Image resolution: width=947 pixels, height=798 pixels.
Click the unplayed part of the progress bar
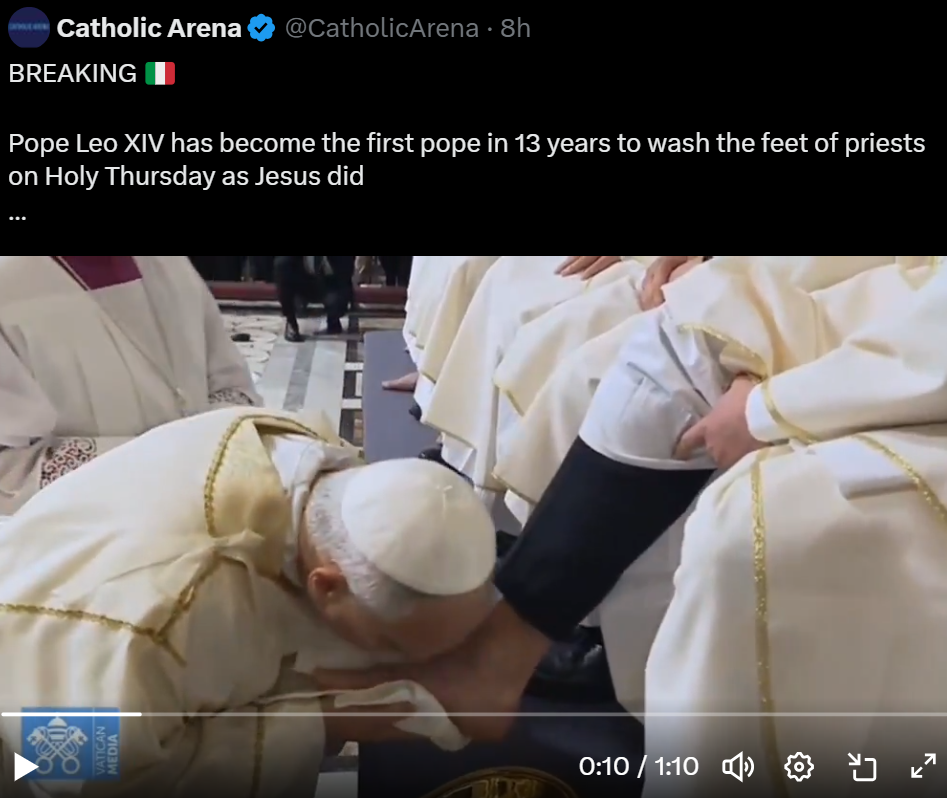click(x=544, y=714)
